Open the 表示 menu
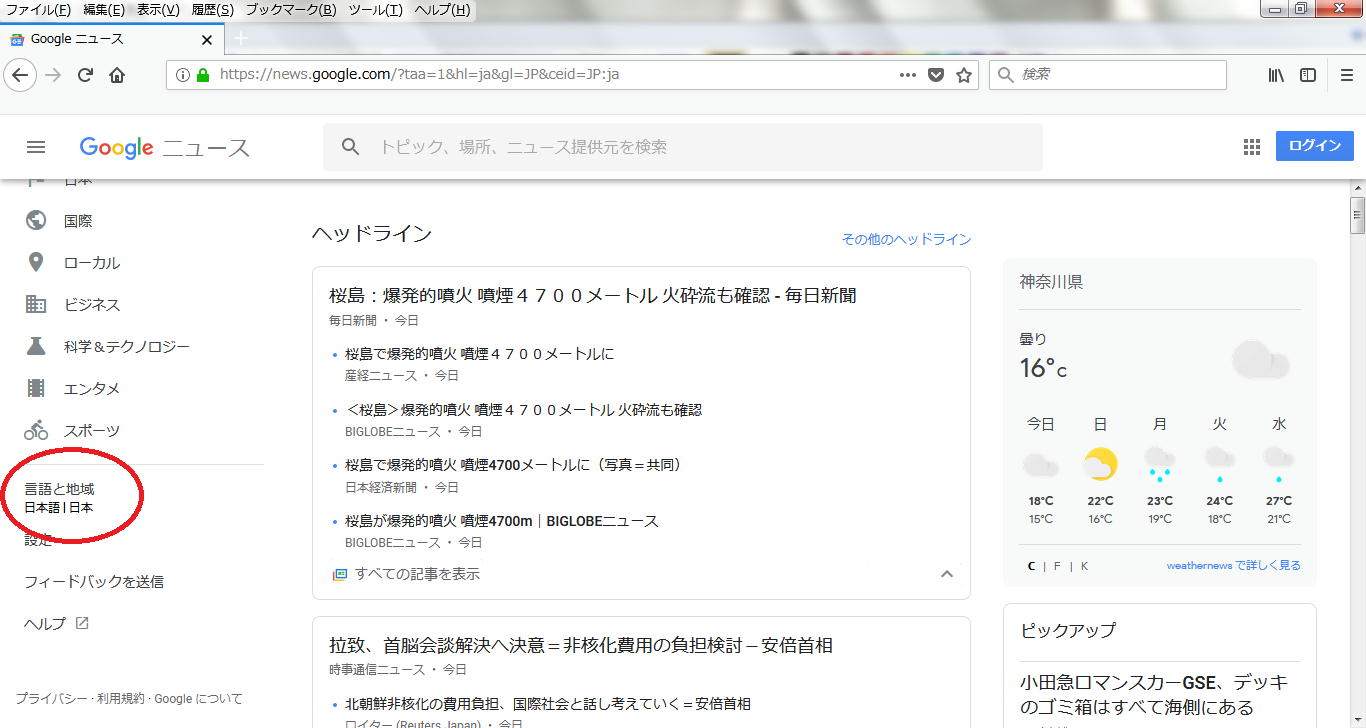This screenshot has height=728, width=1366. pos(158,10)
